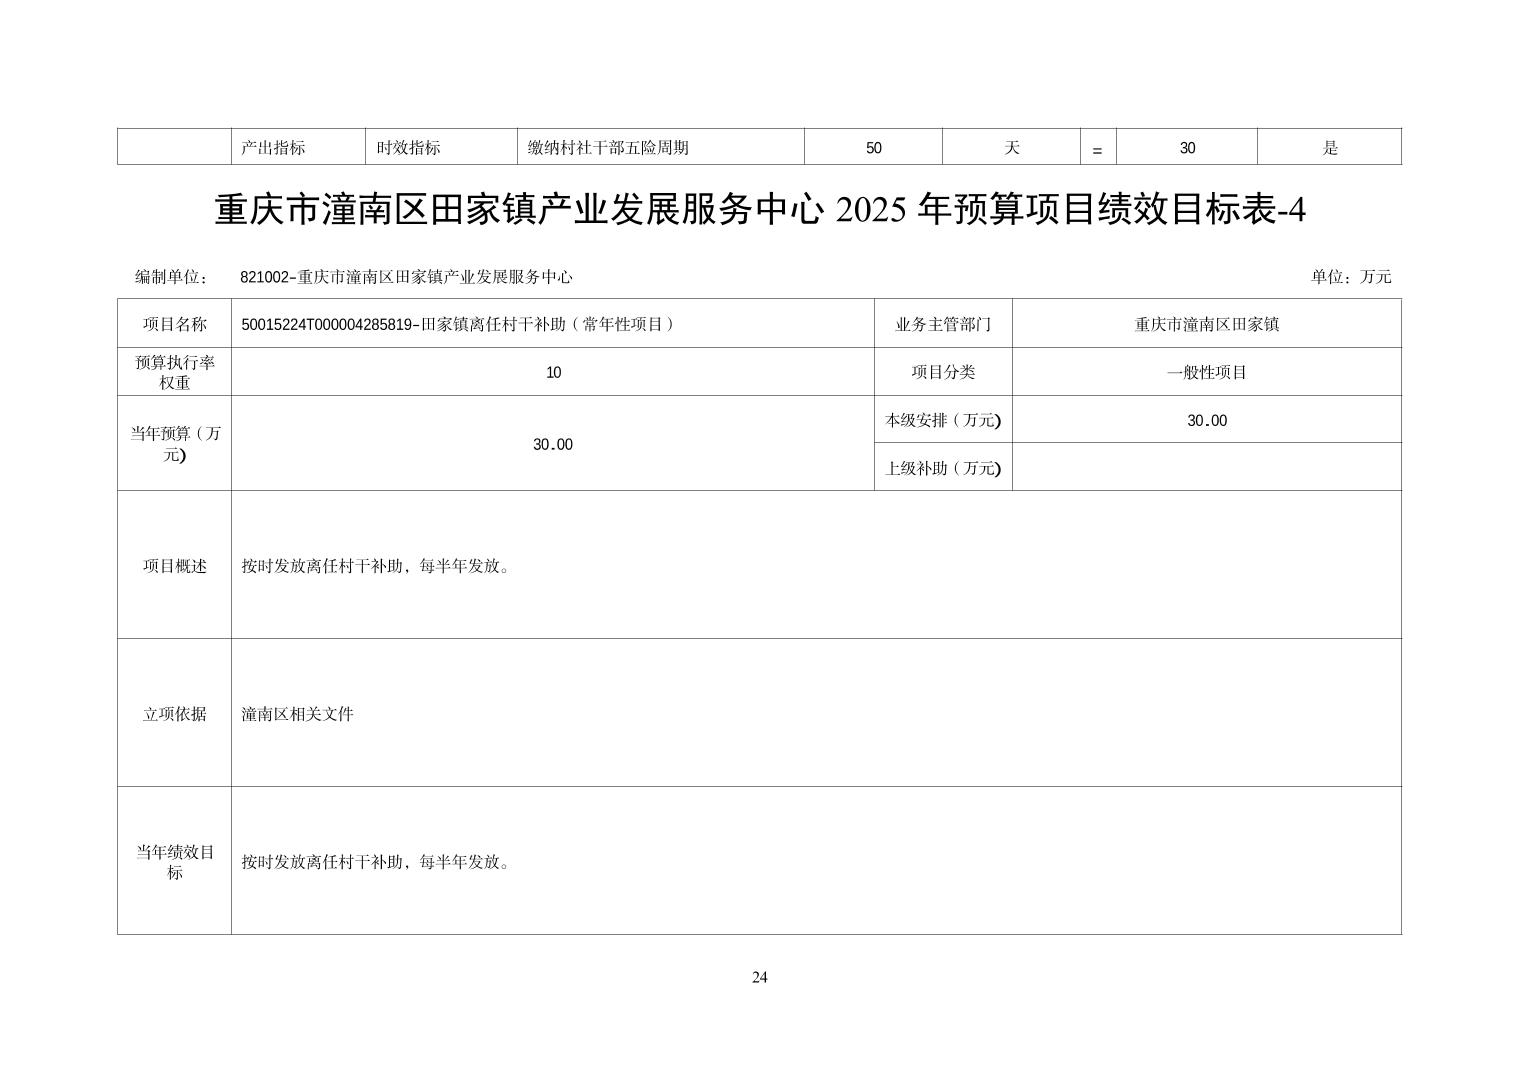Viewport: 1520px width, 1074px height.
Task: Click the 编制单位 label
Action: (x=171, y=277)
